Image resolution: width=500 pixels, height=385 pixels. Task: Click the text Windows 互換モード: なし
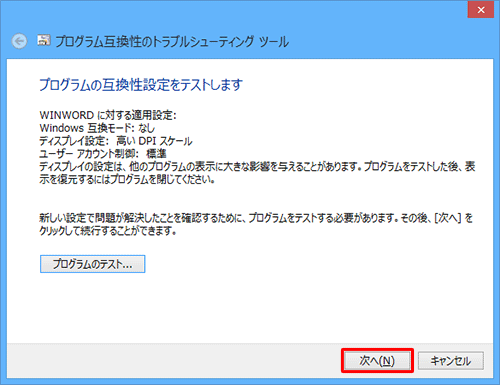click(x=97, y=128)
